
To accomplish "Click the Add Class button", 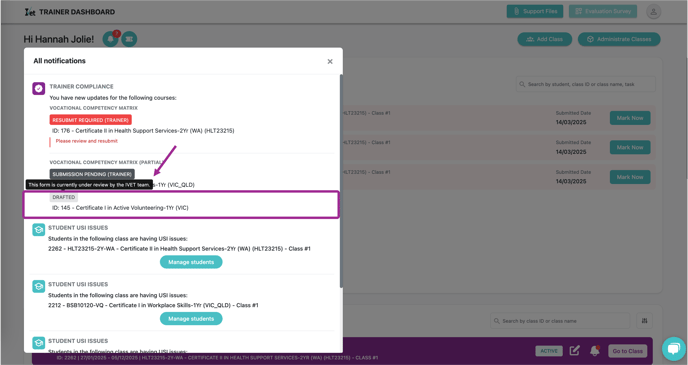I will [545, 39].
